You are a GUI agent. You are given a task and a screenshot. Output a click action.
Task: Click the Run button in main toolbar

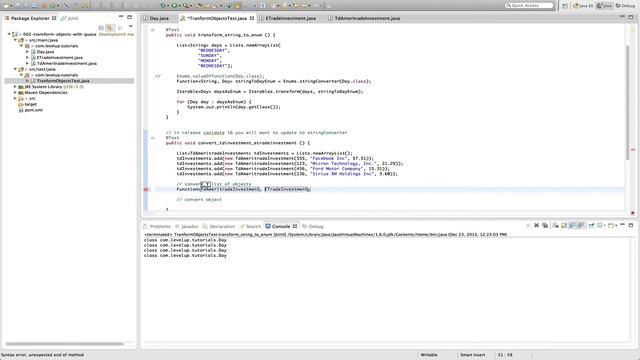point(174,6)
